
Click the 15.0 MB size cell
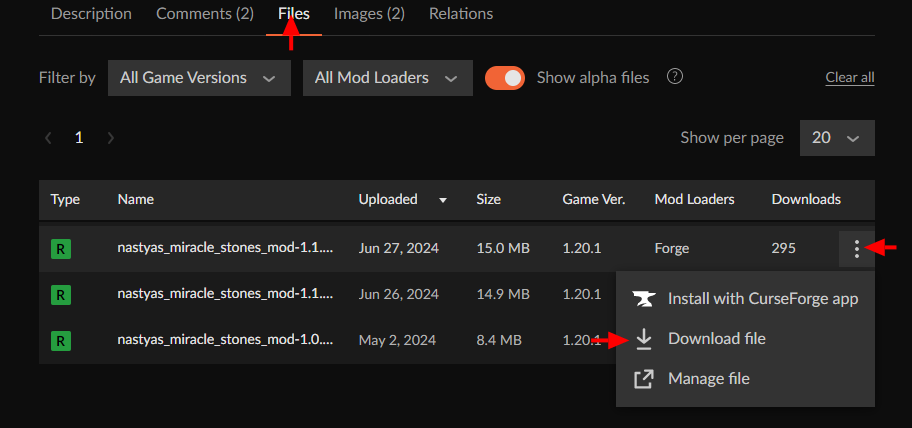(503, 249)
